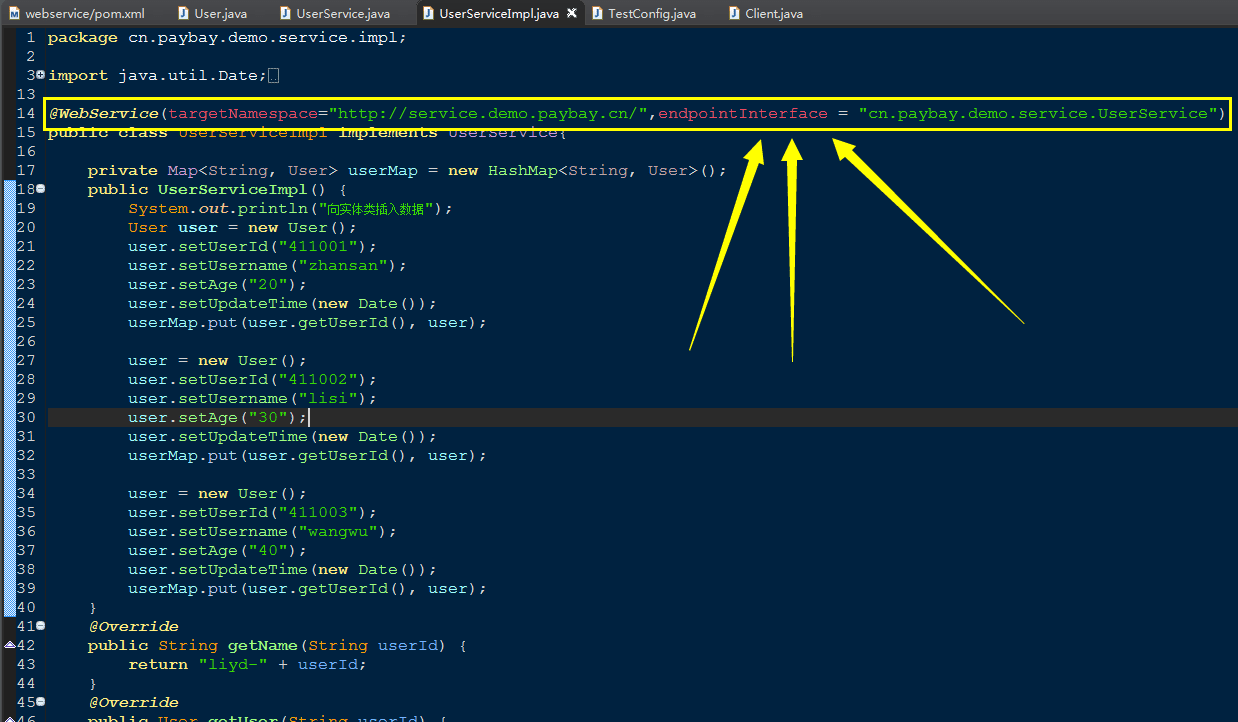Click the highlighted @WebService annotation text

104,113
